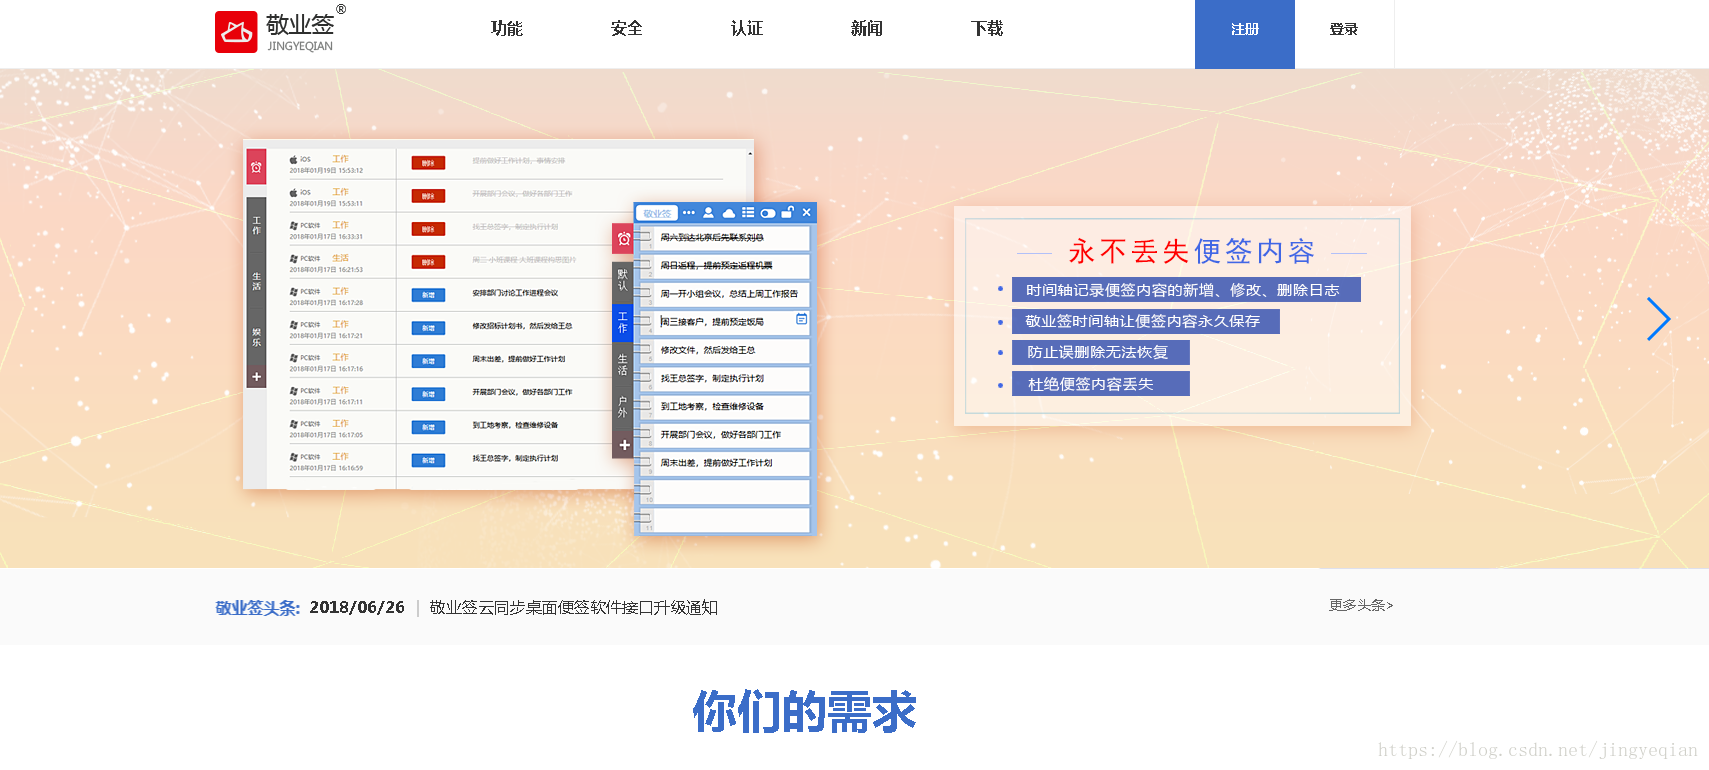Open the 更多头条> link

click(1361, 605)
